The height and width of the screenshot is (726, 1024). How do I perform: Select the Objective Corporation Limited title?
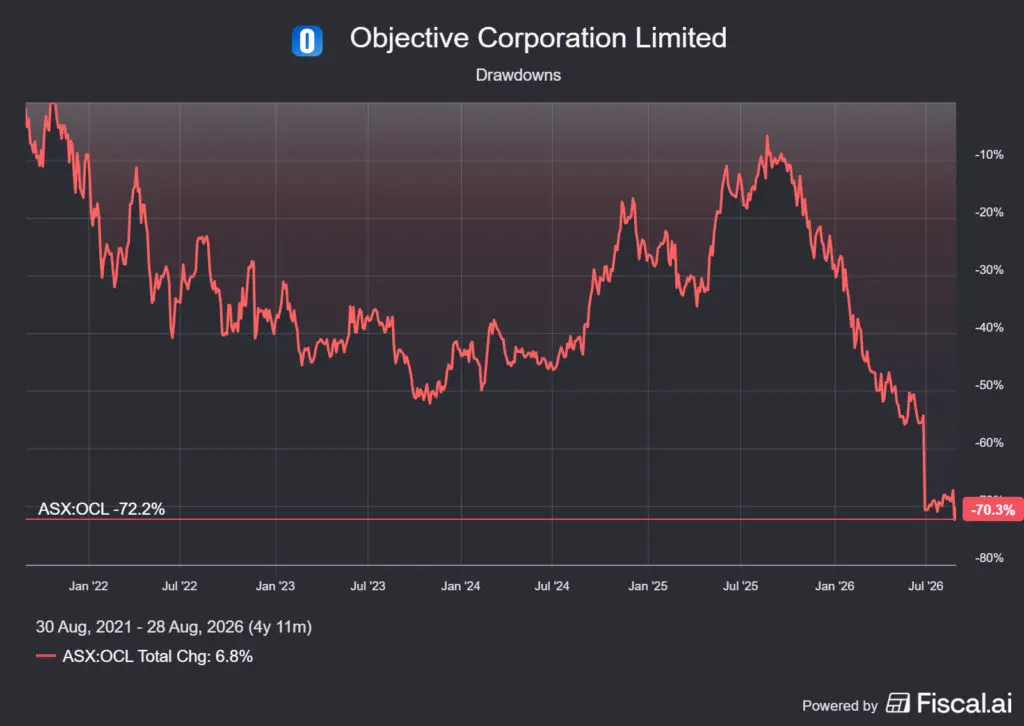pos(538,38)
